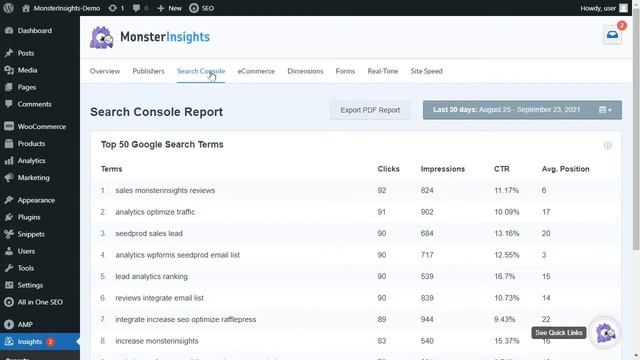Image resolution: width=640 pixels, height=360 pixels.
Task: Click the Avg. Position column header
Action: (566, 169)
